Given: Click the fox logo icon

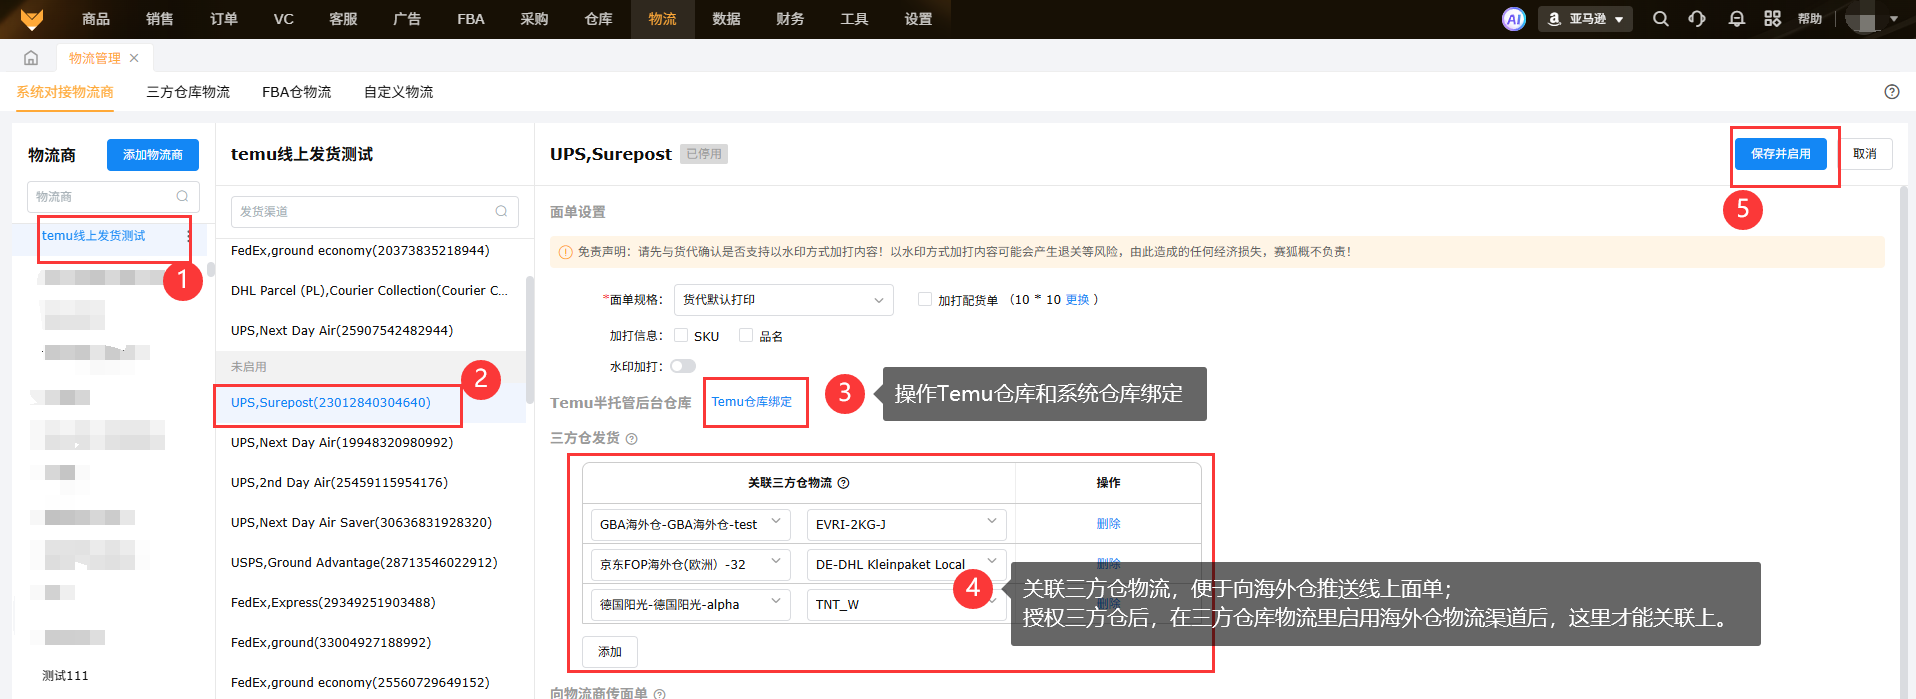Looking at the screenshot, I should 32,19.
